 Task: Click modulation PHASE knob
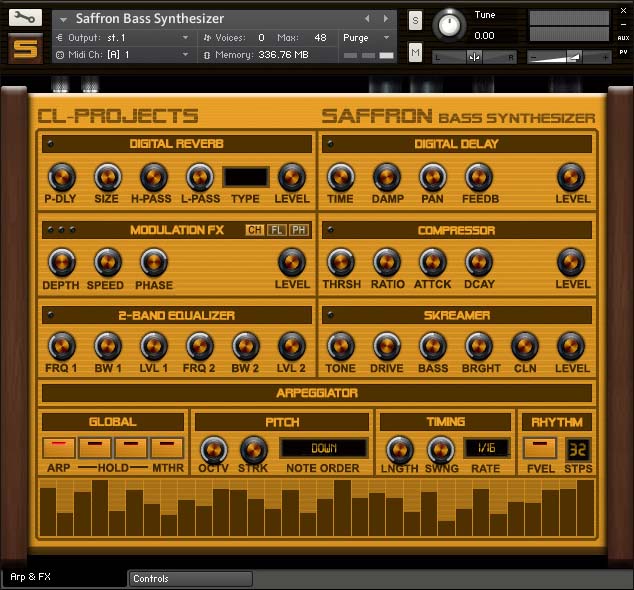pyautogui.click(x=154, y=262)
